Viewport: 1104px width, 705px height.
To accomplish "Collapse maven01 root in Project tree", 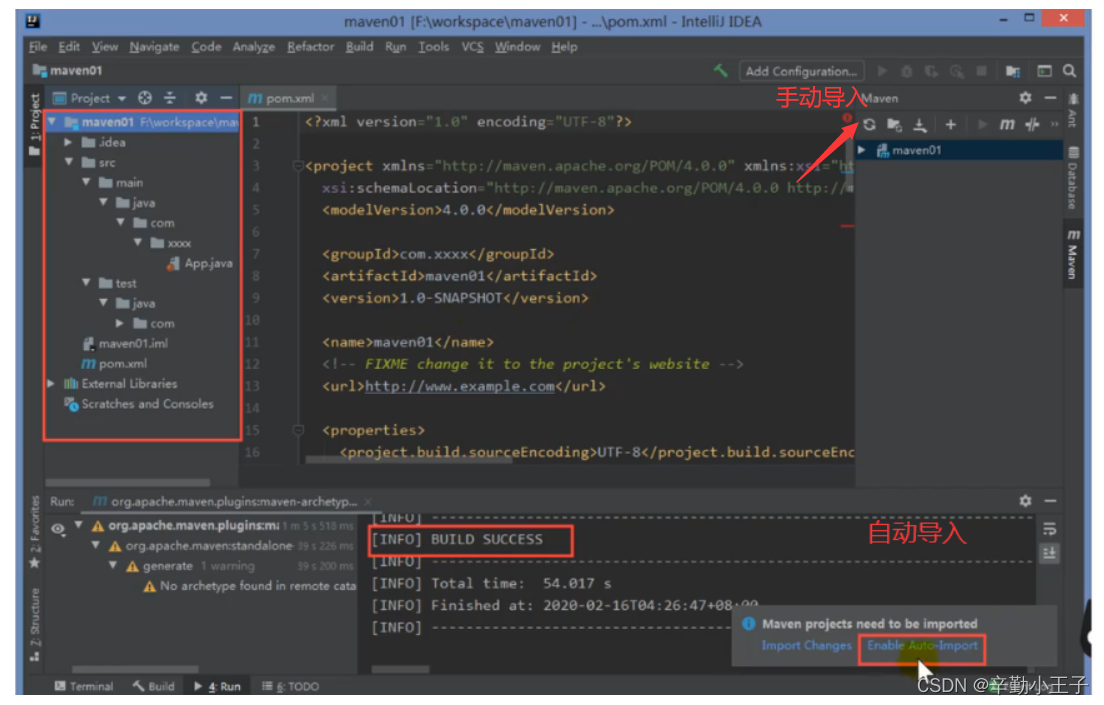I will click(52, 122).
